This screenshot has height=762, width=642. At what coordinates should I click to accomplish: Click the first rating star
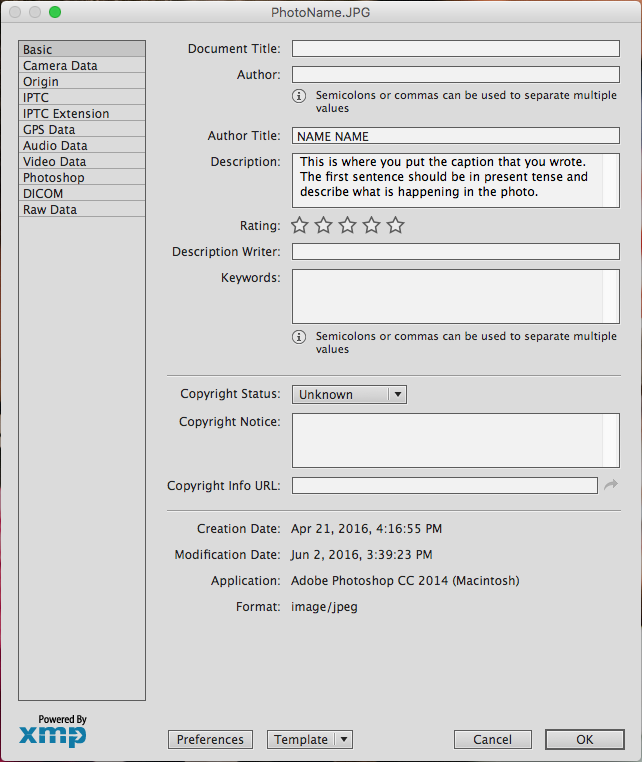coord(300,226)
